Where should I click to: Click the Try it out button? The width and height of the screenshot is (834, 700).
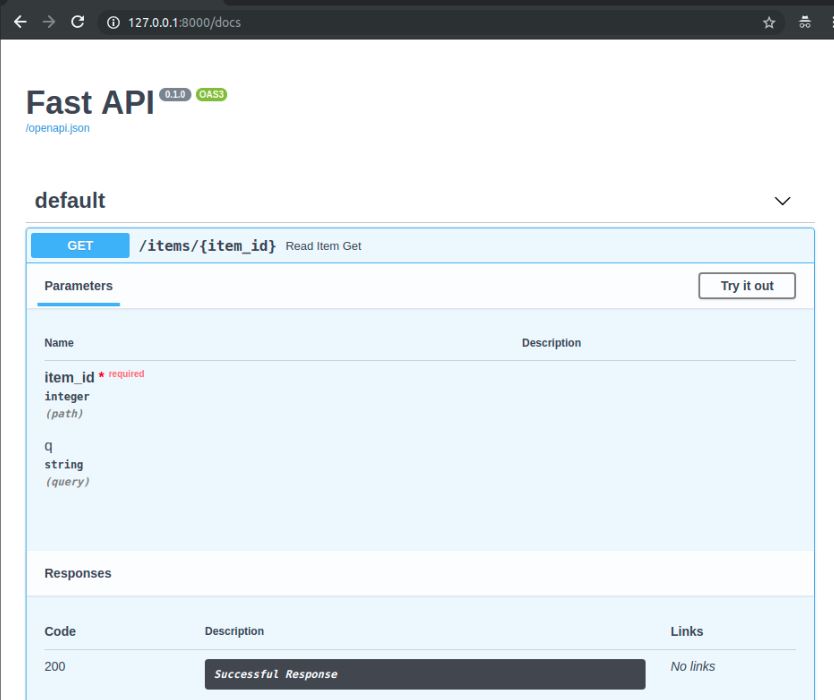tap(746, 285)
